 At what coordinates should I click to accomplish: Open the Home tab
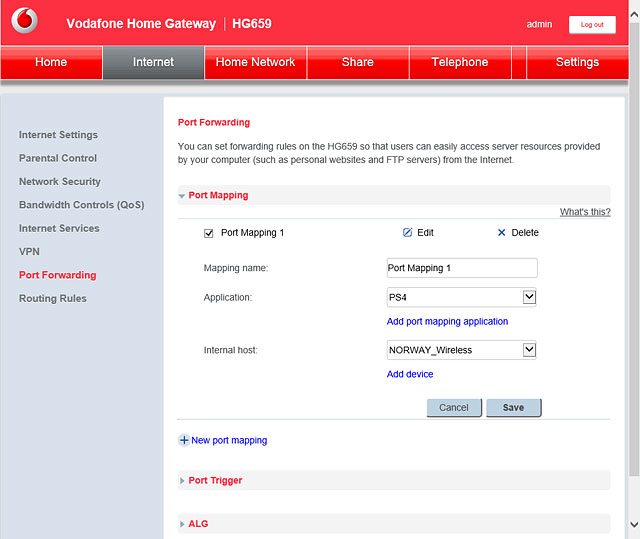tap(51, 62)
